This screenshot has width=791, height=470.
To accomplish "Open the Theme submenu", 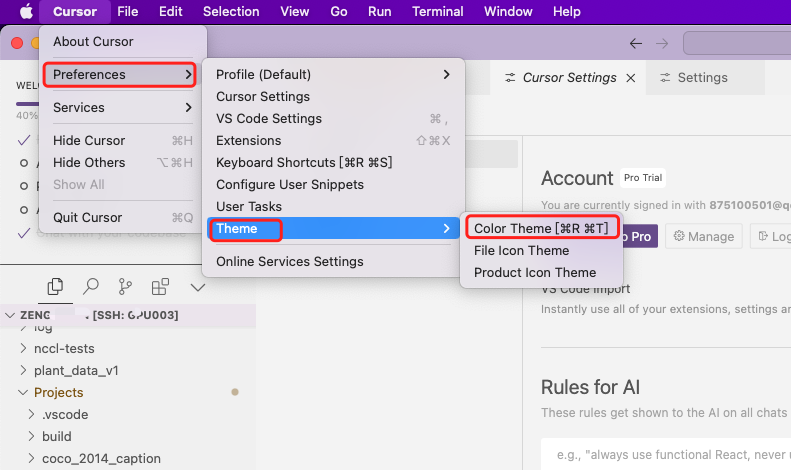I will pyautogui.click(x=333, y=228).
